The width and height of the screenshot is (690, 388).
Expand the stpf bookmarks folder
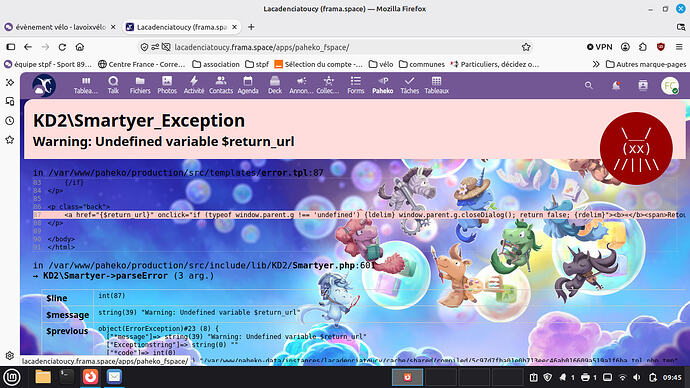coord(257,64)
